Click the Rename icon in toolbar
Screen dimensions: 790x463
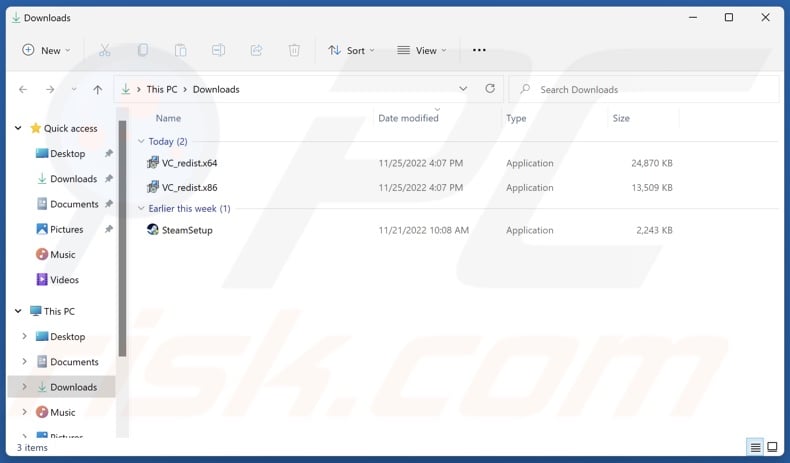pyautogui.click(x=218, y=50)
